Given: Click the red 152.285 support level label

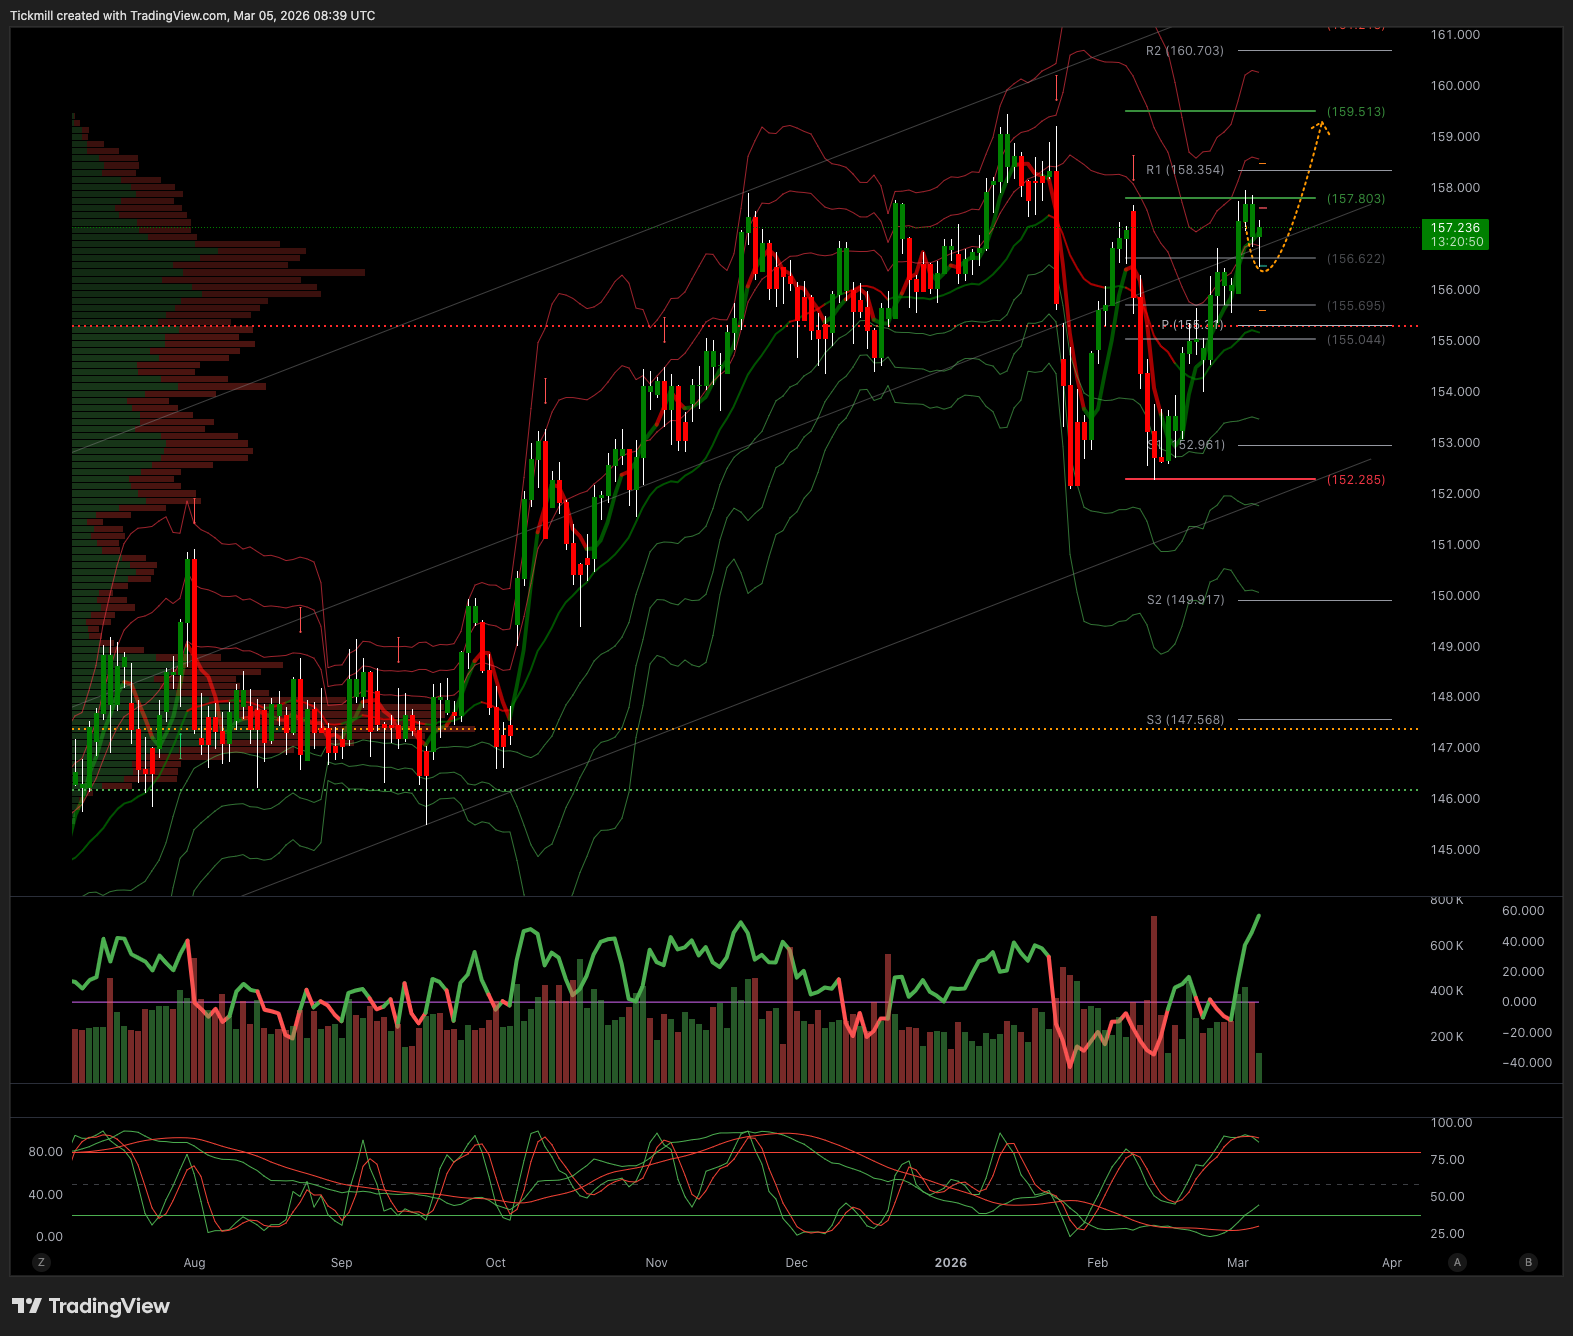Looking at the screenshot, I should point(1355,480).
